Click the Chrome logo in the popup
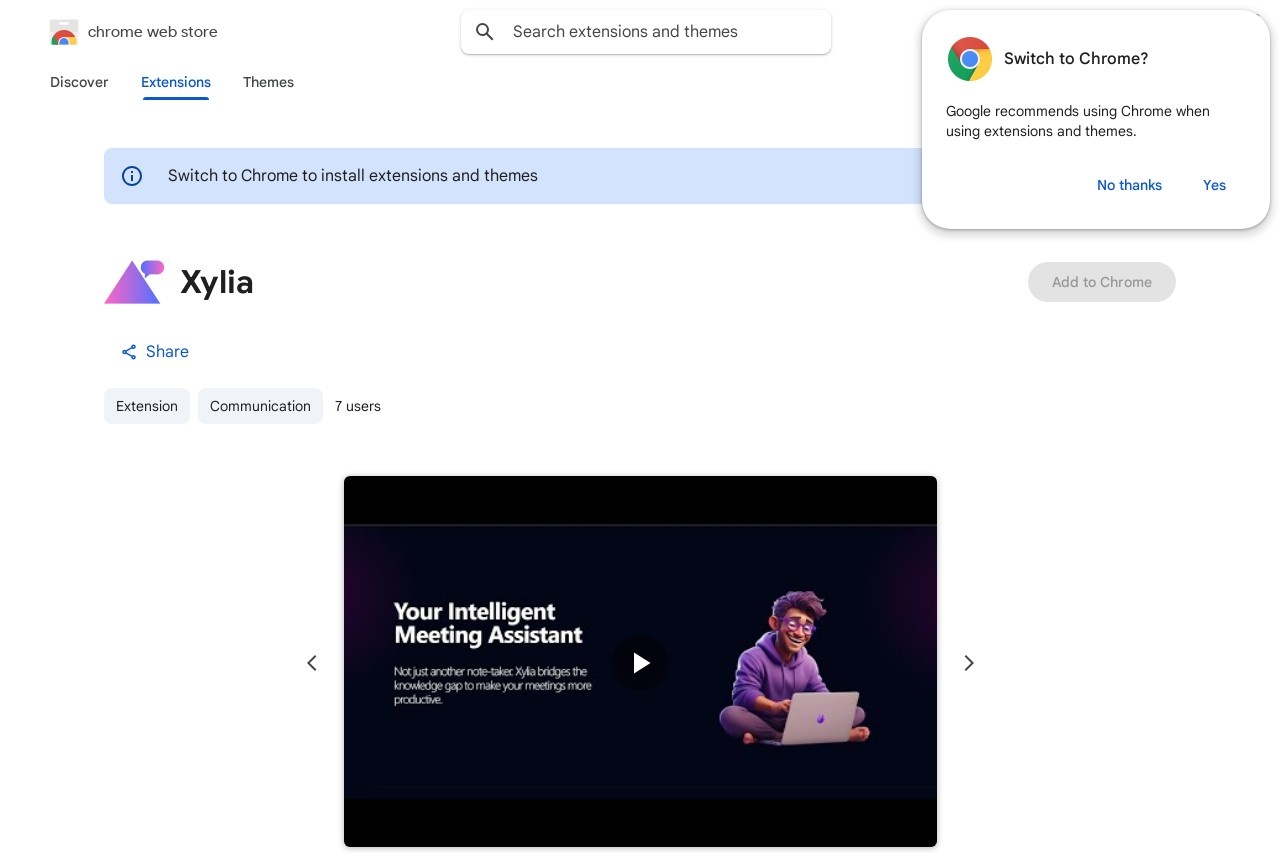 969,59
